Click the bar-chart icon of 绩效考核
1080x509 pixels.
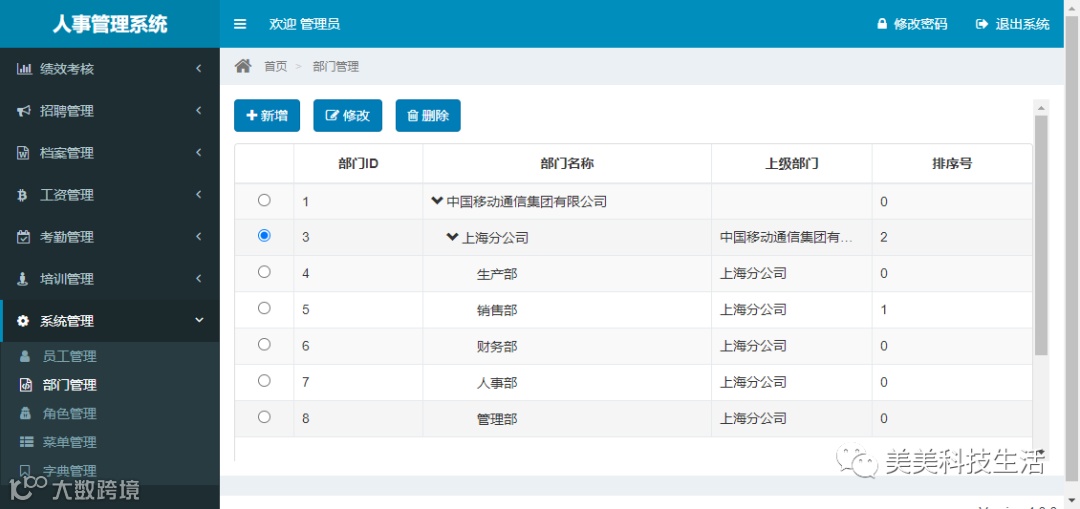24,69
